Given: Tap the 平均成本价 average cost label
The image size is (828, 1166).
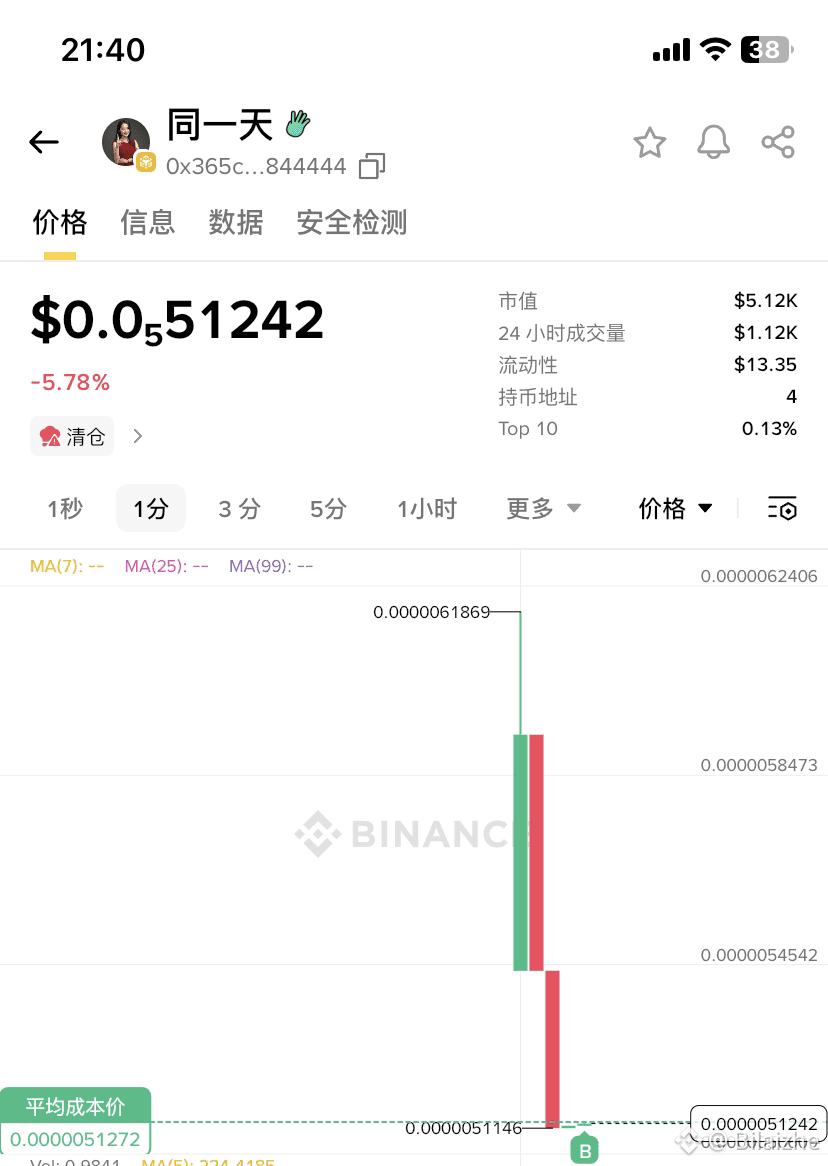Looking at the screenshot, I should point(76,1107).
